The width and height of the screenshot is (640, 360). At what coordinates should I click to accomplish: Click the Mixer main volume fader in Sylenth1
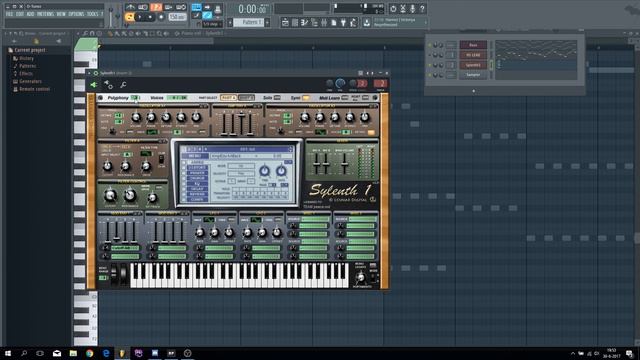coord(345,164)
